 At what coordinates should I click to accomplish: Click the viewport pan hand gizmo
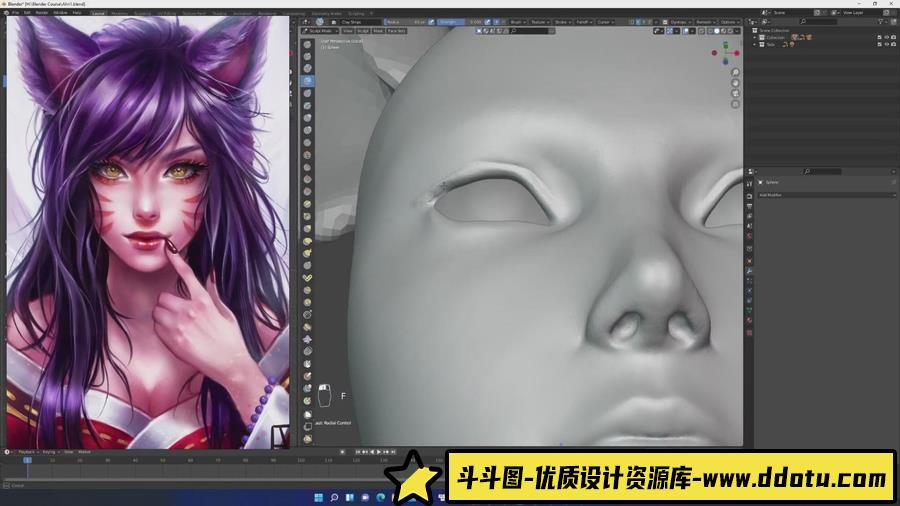(735, 83)
